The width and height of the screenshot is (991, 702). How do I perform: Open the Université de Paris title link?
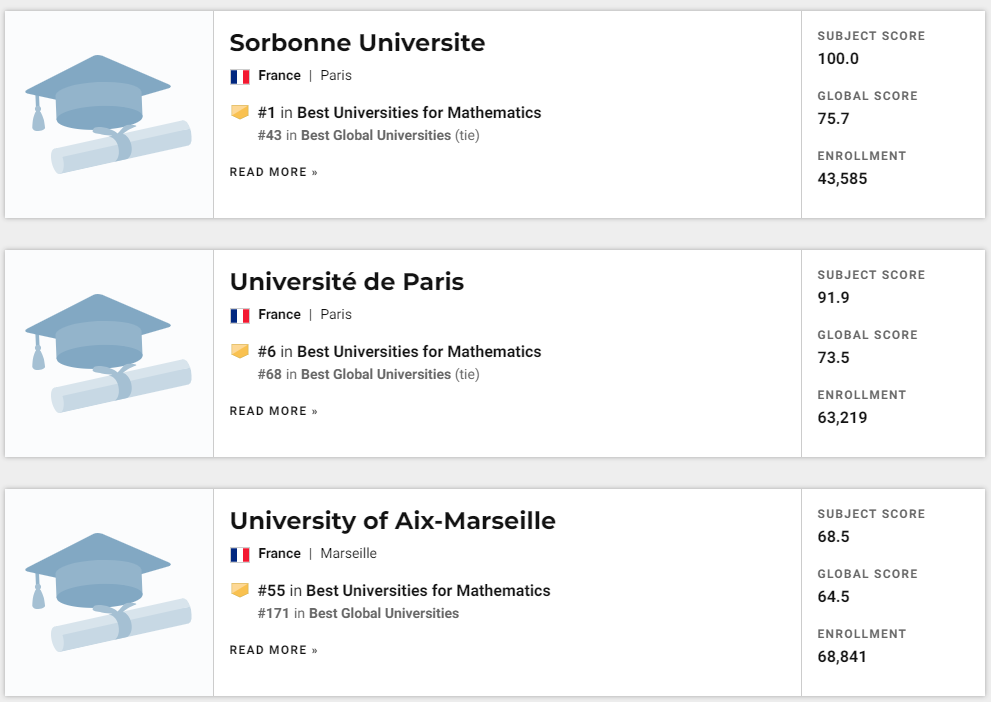[346, 282]
